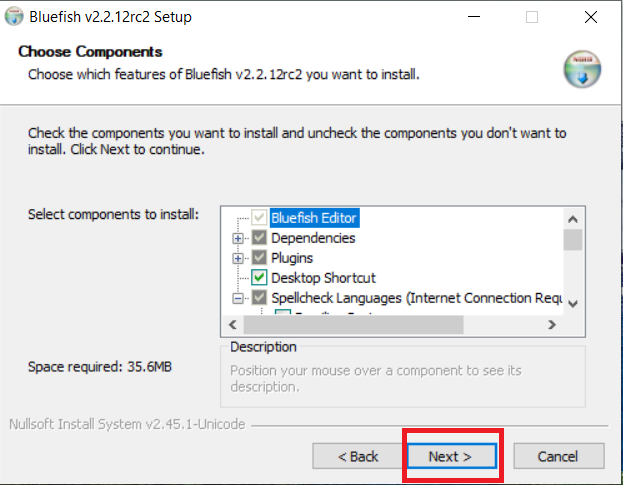Screen dimensions: 623x485
Task: Click the NSIS installer logo in header
Action: point(582,69)
